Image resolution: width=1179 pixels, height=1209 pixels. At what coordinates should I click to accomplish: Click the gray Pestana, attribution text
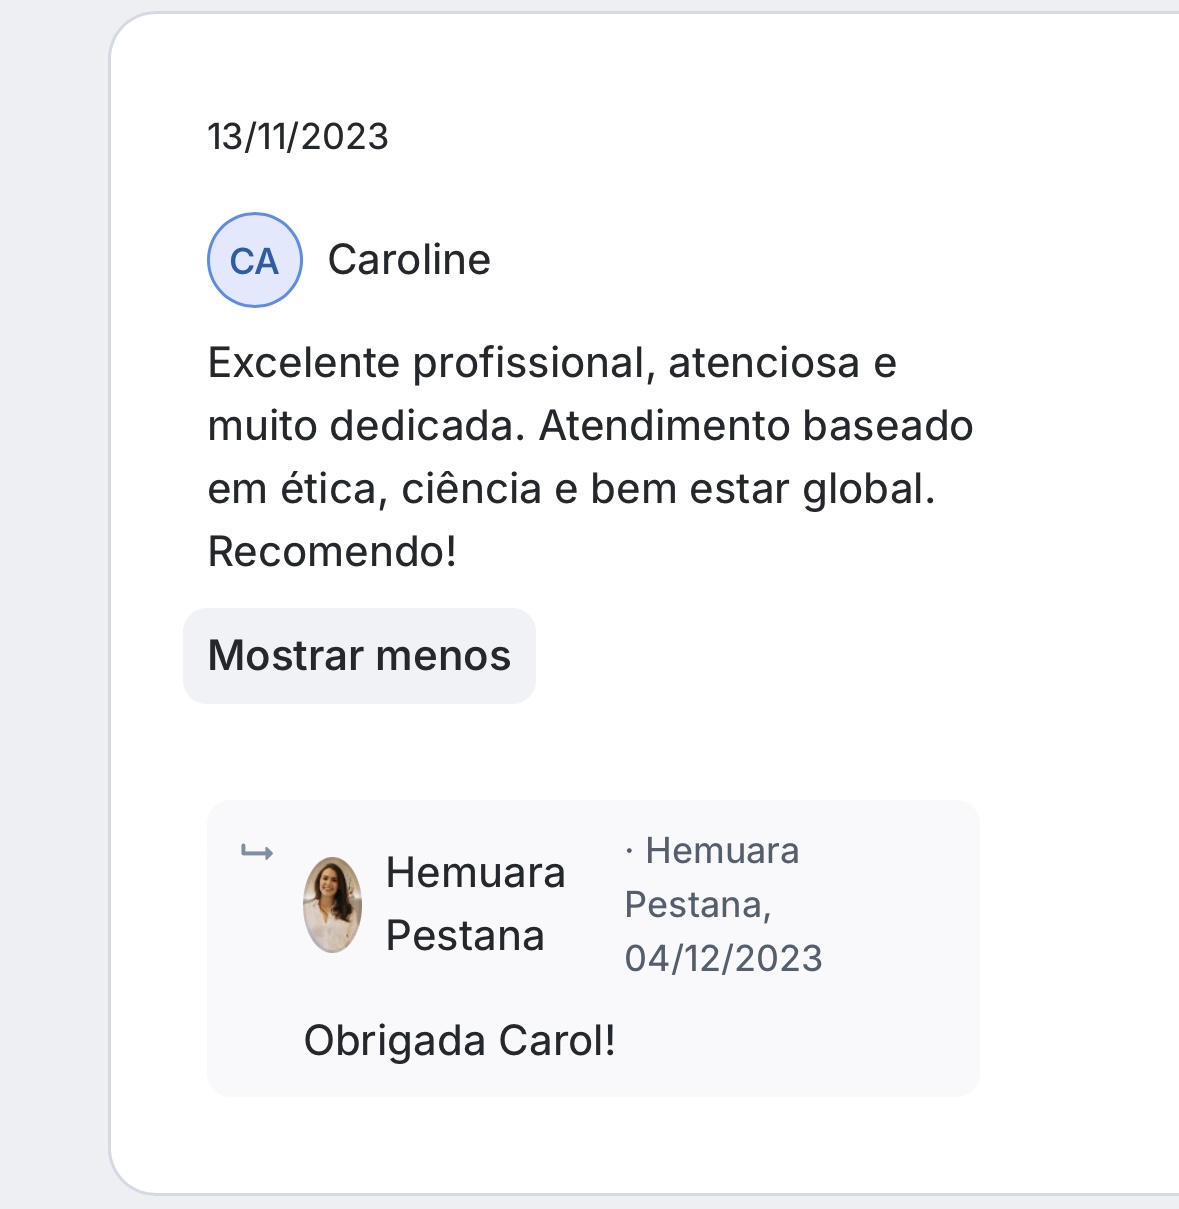click(x=697, y=904)
